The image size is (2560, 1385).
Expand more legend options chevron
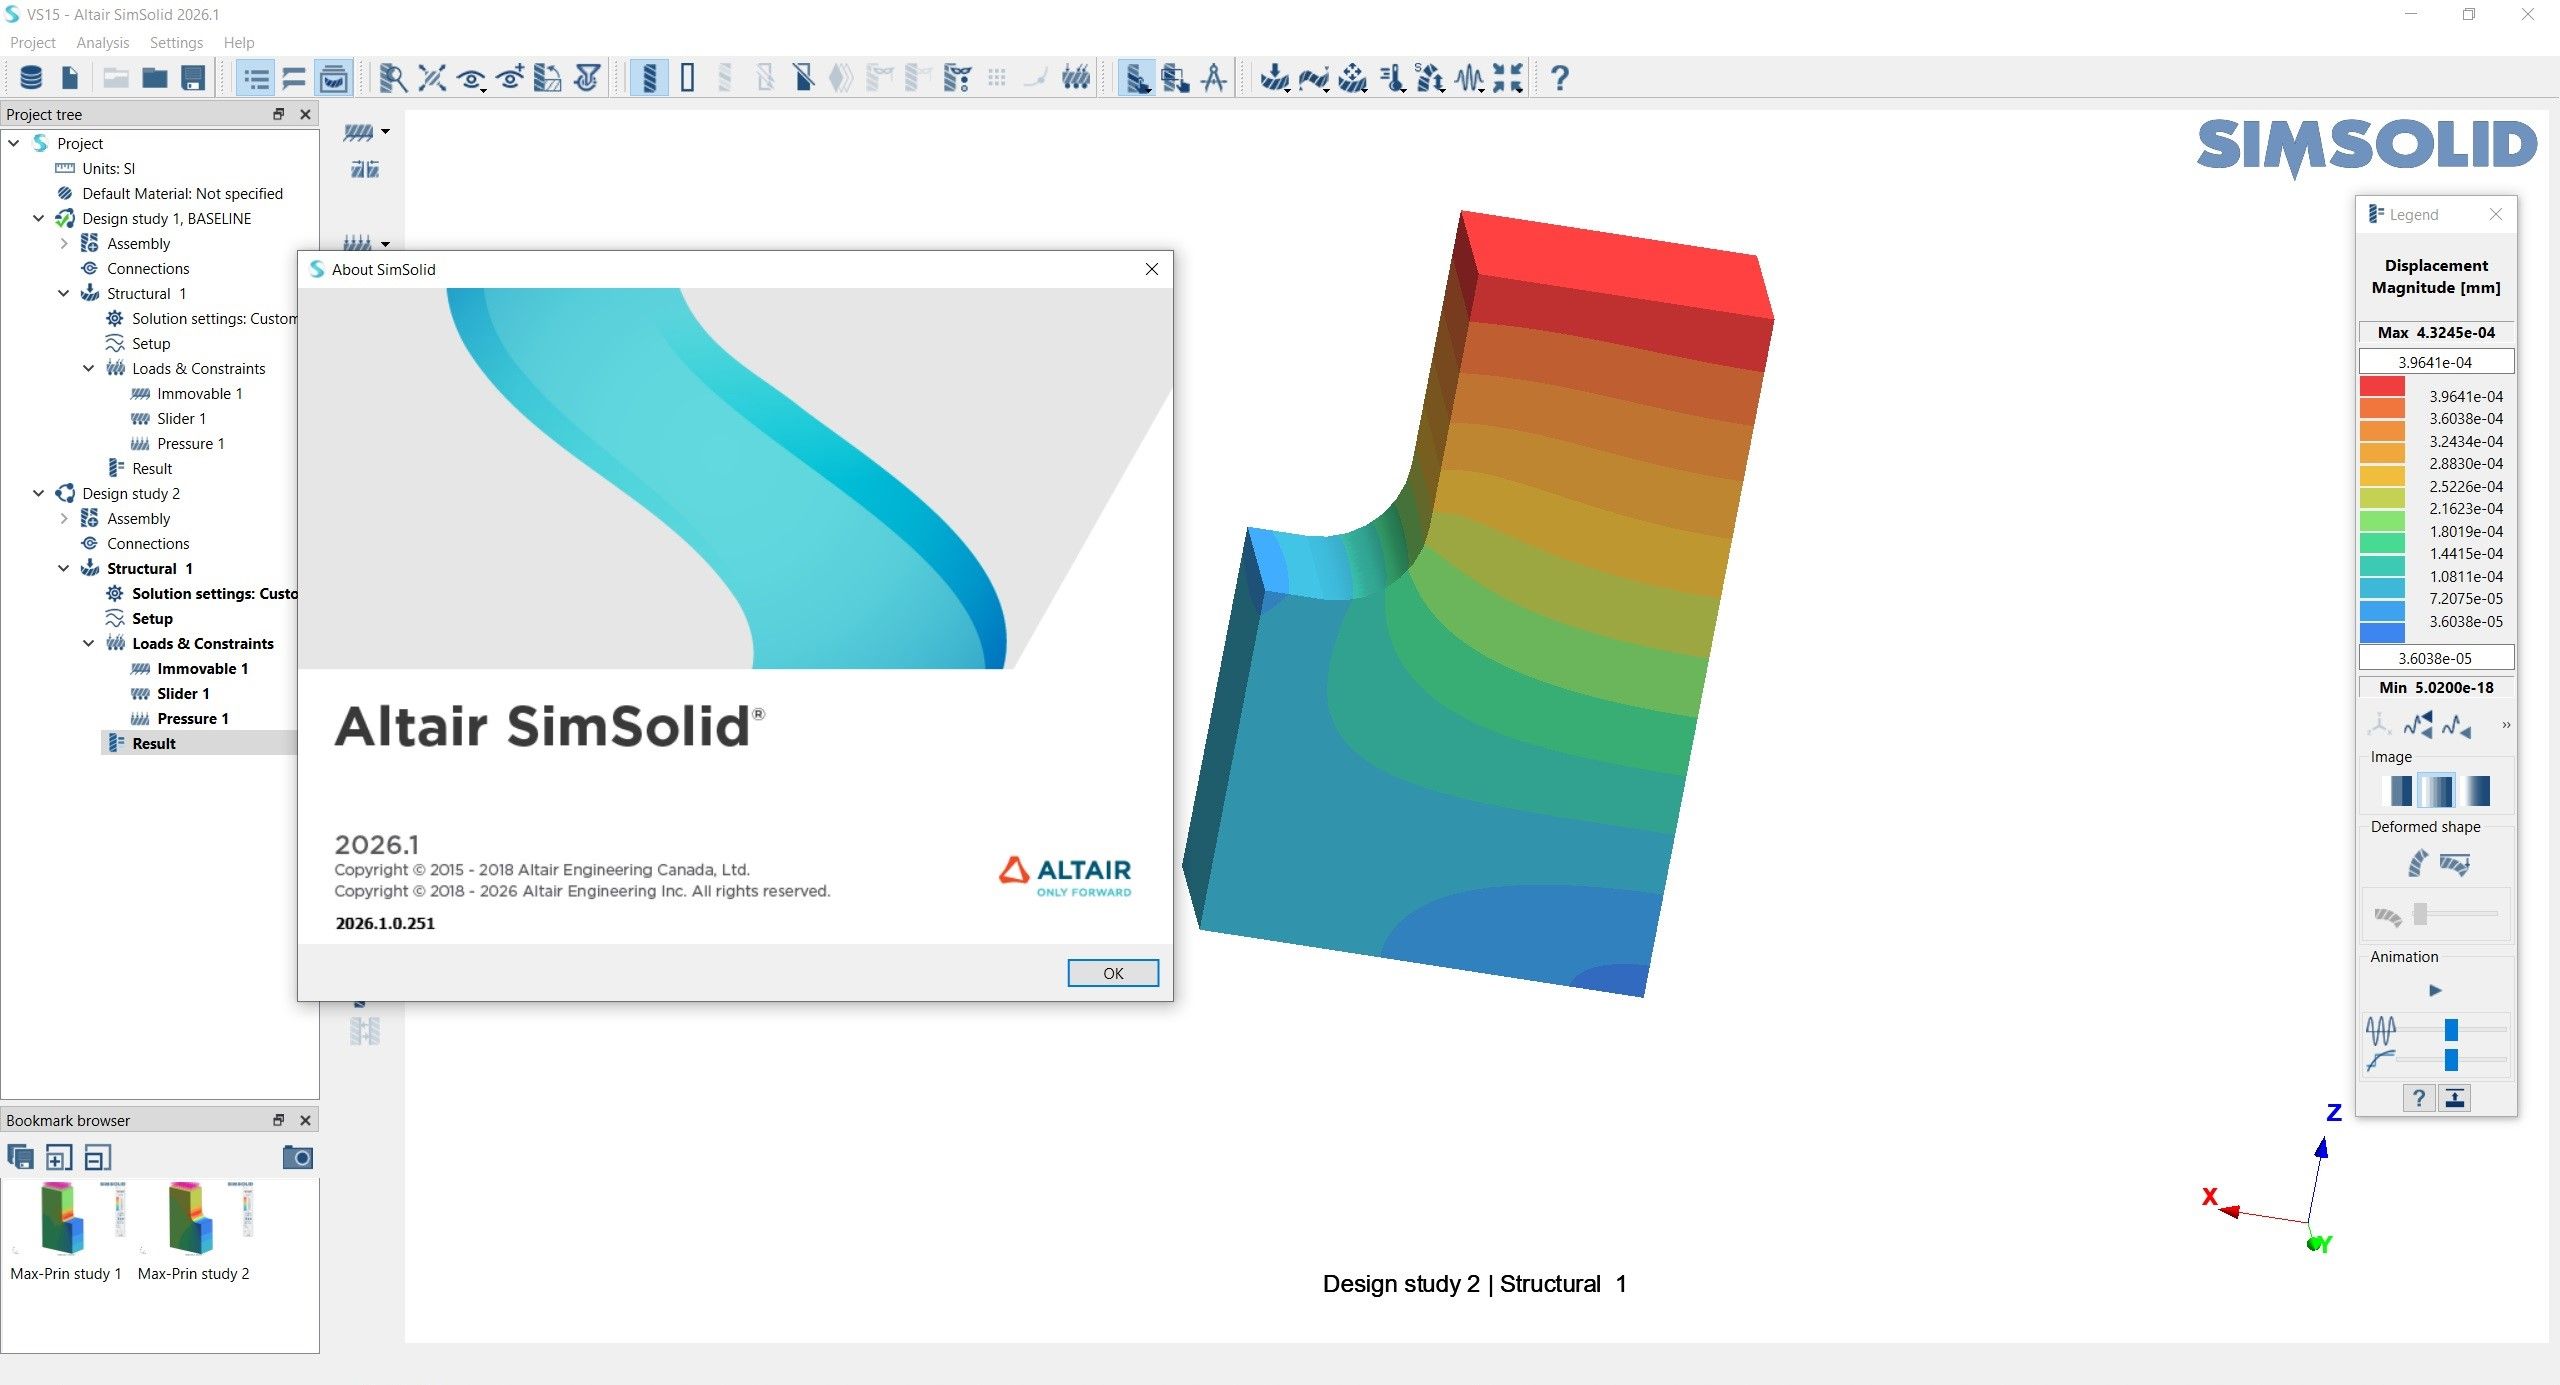pos(2505,724)
